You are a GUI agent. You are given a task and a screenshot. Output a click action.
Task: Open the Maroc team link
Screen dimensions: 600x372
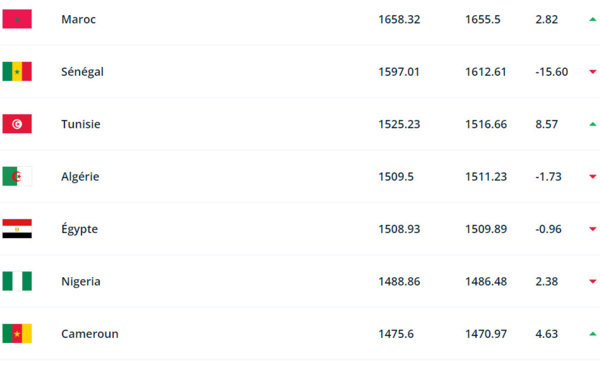[x=78, y=19]
